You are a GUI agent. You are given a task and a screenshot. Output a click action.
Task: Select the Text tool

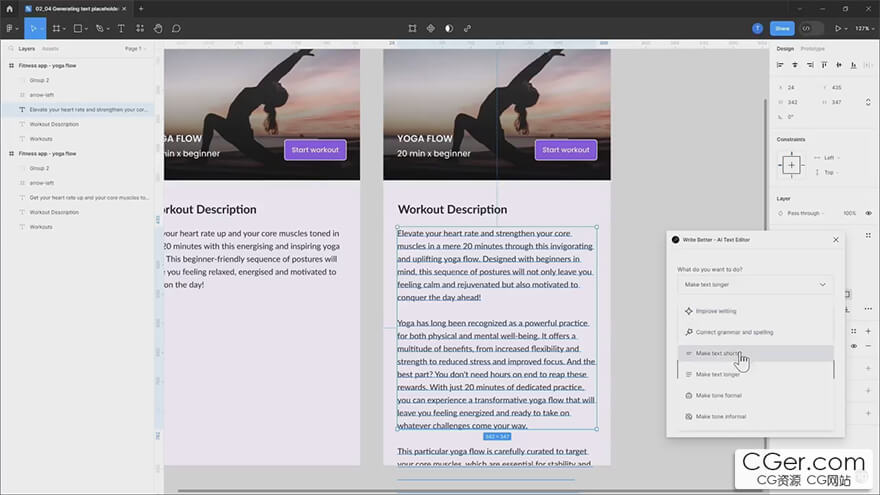tap(121, 28)
